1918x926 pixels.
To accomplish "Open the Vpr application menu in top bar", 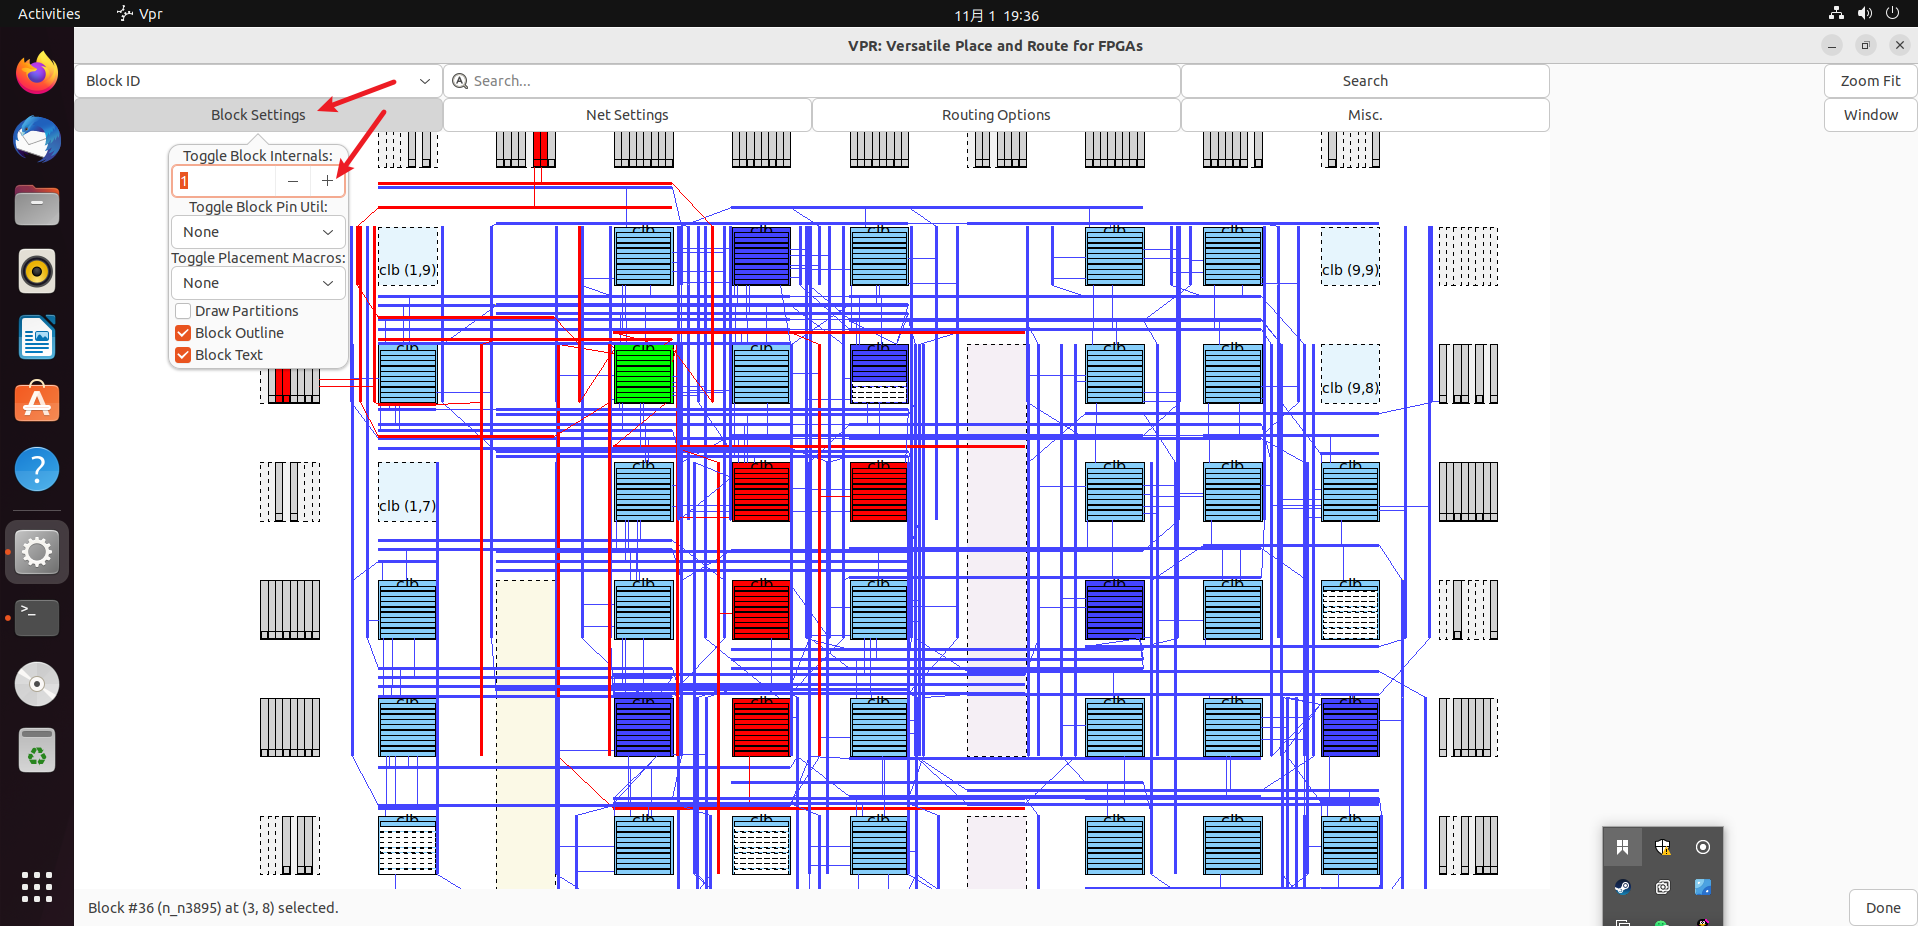I will point(140,14).
